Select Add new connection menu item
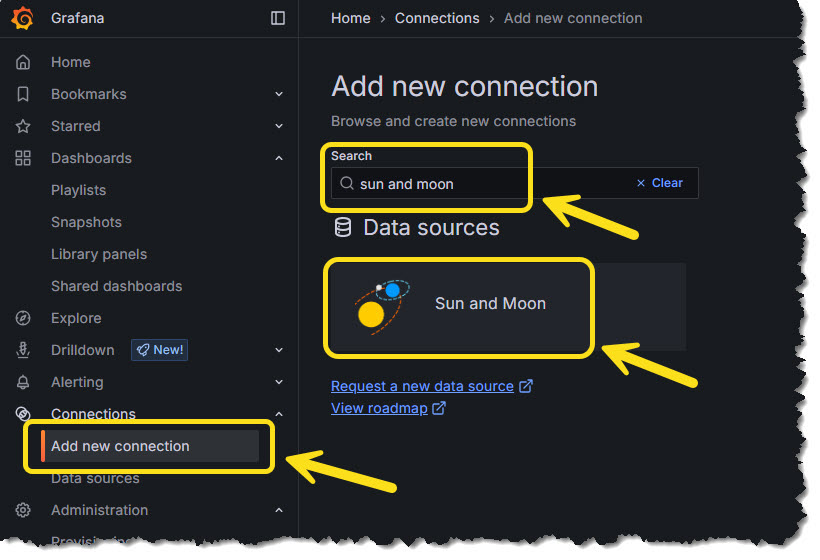The height and width of the screenshot is (560, 820). click(x=150, y=446)
